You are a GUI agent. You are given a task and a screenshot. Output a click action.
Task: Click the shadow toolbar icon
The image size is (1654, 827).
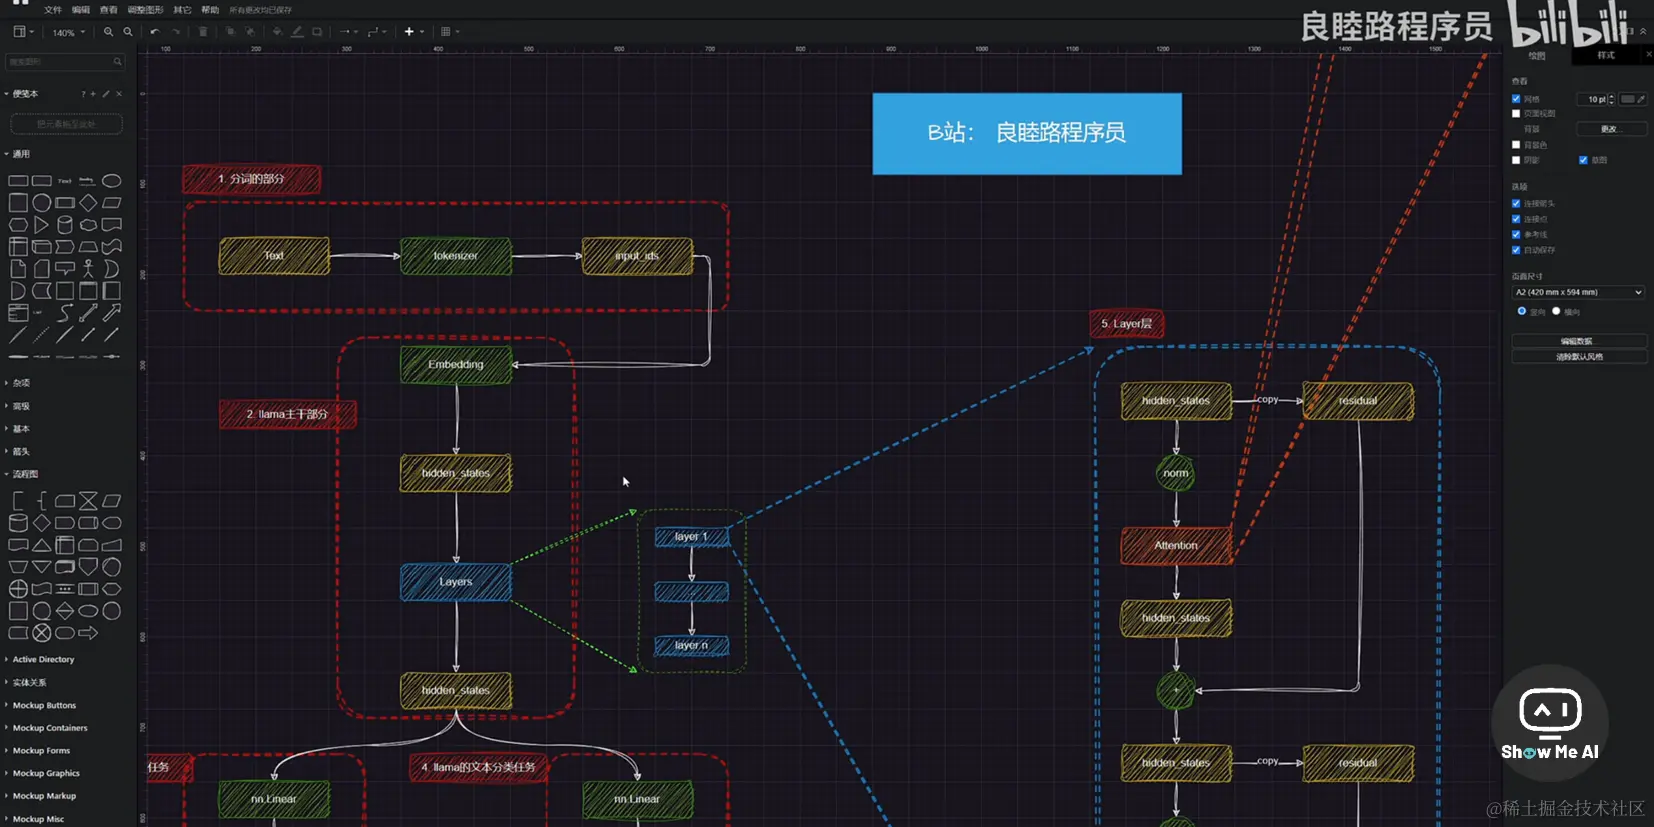(x=317, y=32)
